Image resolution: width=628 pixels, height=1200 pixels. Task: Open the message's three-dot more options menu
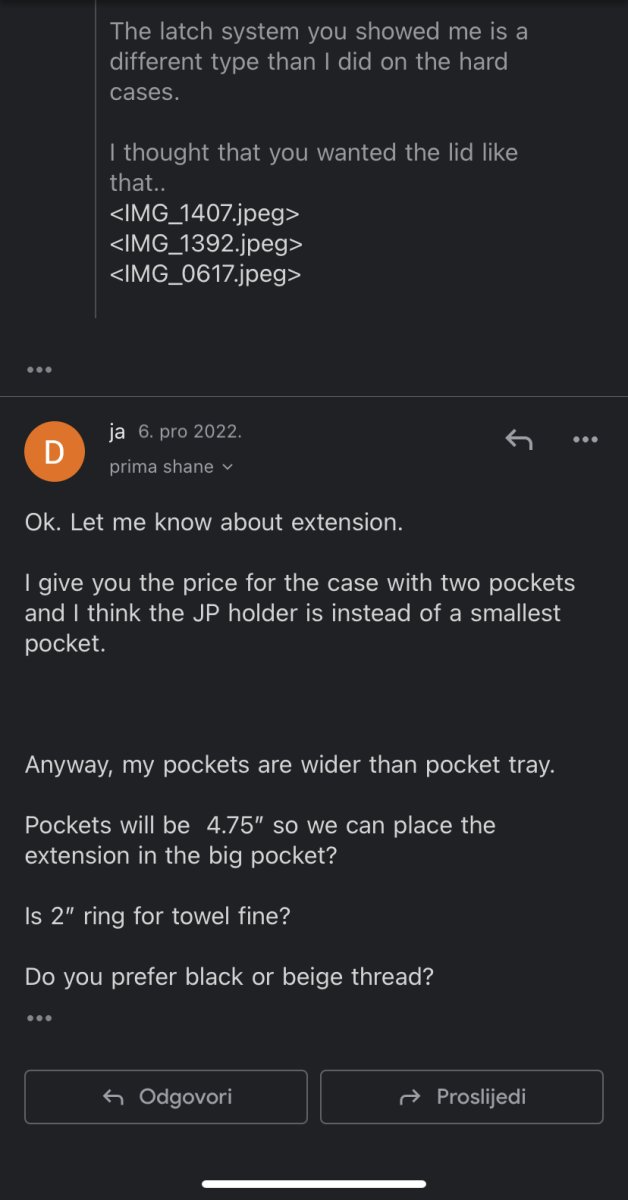point(584,438)
